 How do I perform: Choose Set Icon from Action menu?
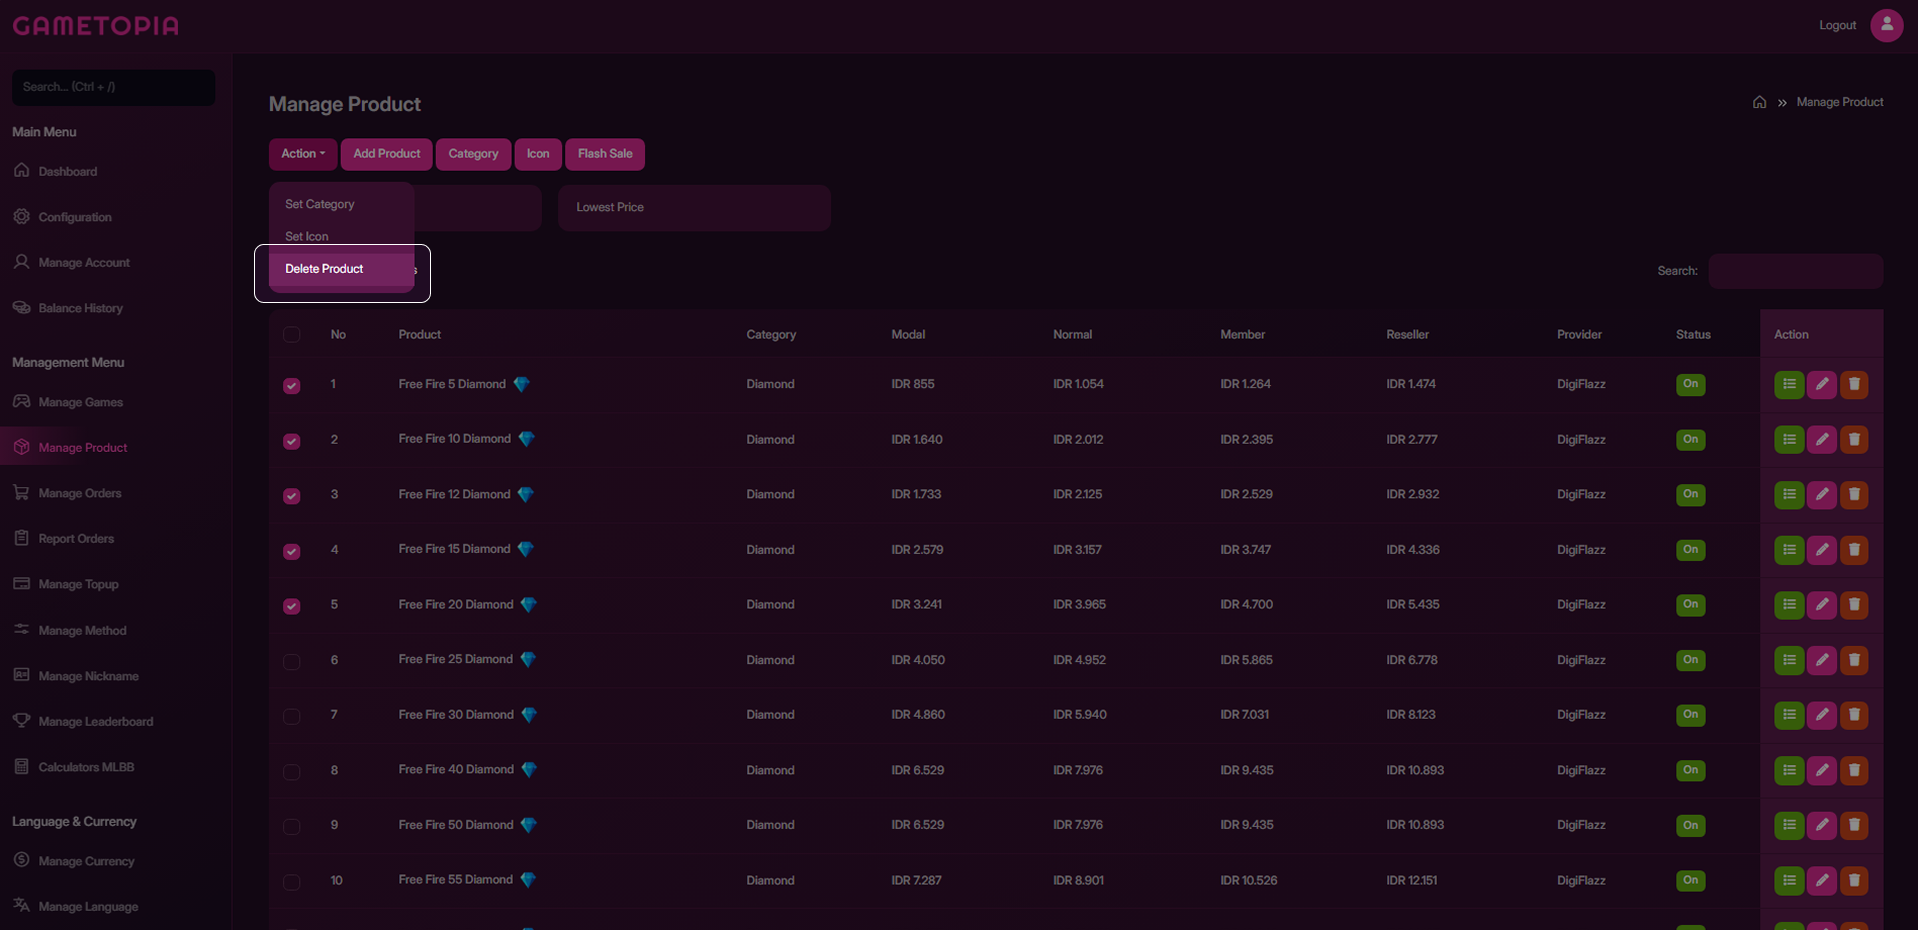pos(341,236)
